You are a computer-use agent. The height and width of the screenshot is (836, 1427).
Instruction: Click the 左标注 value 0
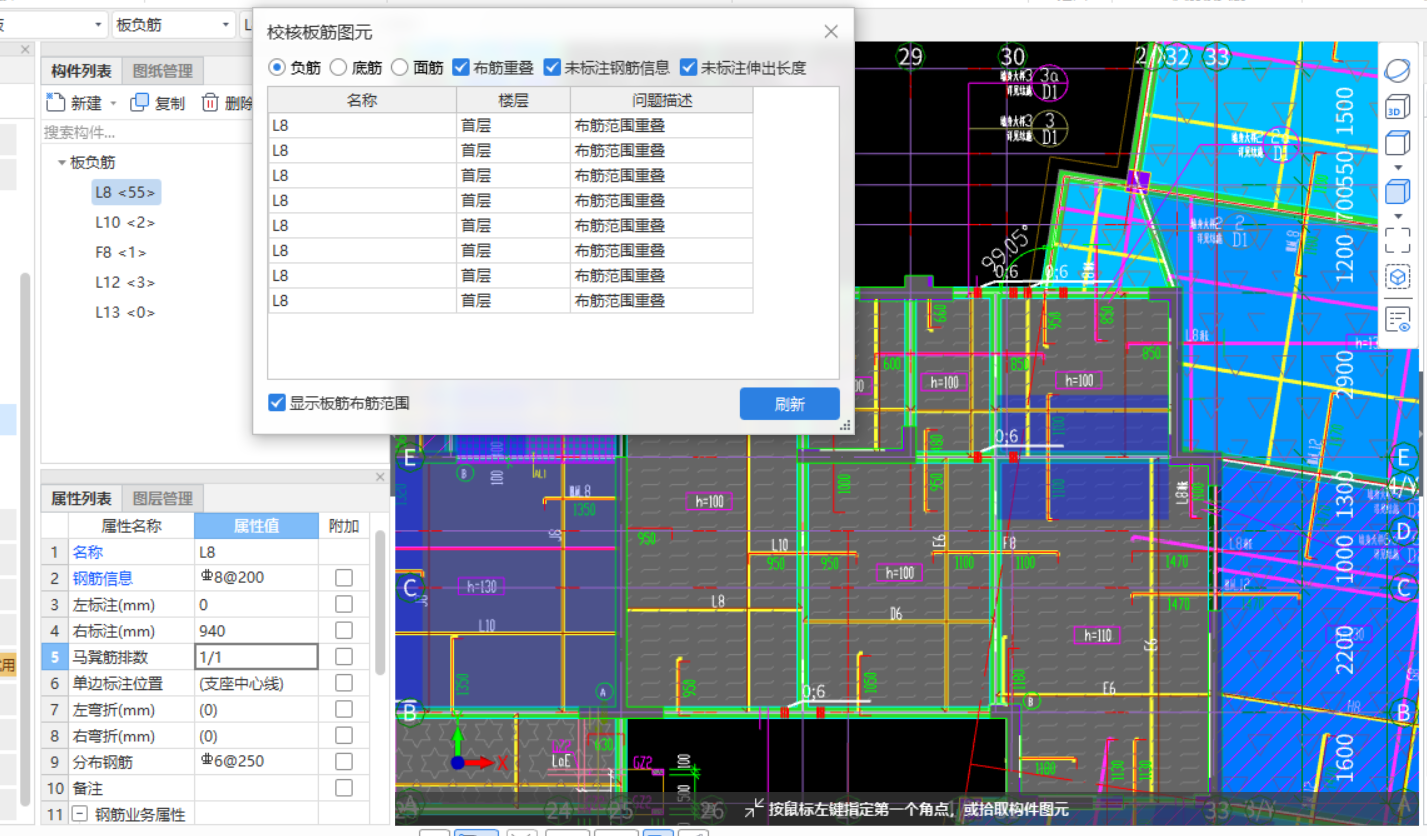pos(256,604)
